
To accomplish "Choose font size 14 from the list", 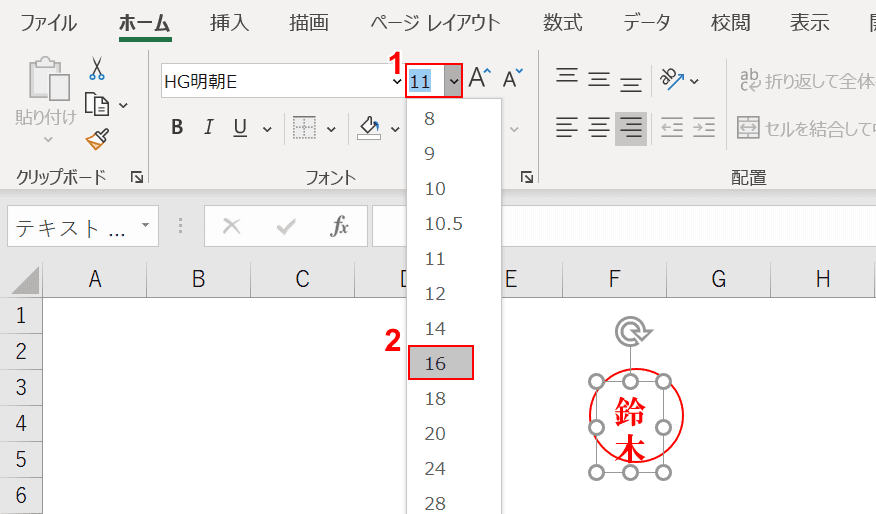I will (454, 329).
